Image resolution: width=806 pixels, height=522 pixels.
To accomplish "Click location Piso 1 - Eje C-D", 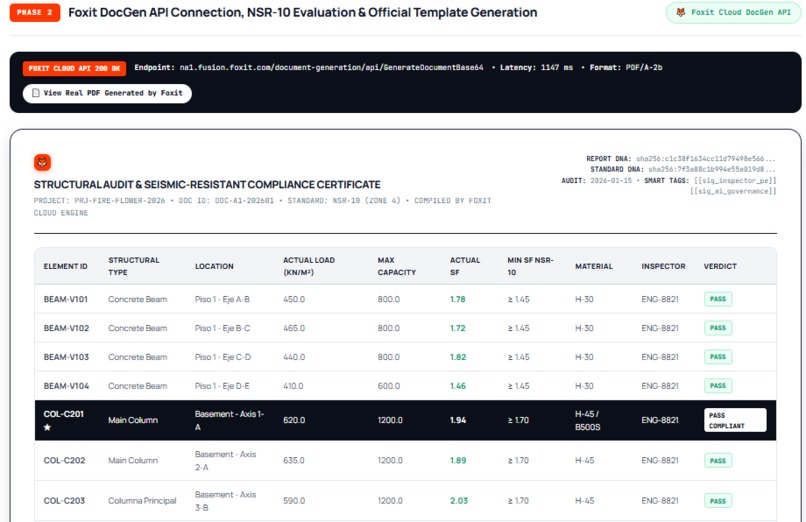I will (223, 357).
